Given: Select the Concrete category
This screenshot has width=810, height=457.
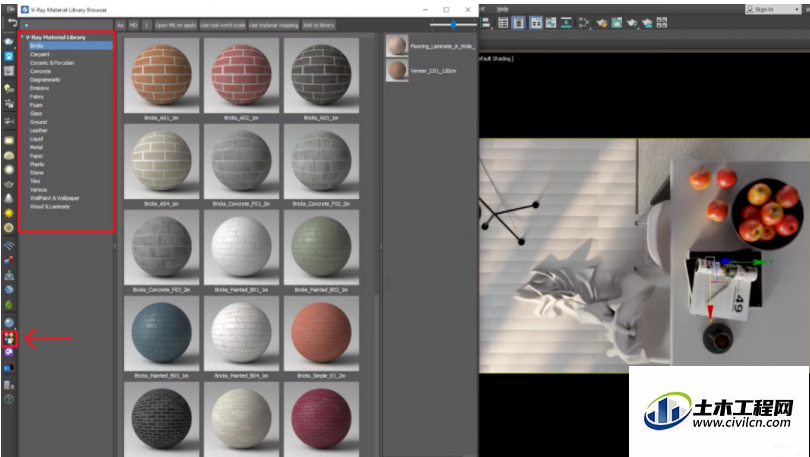Looking at the screenshot, I should 40,71.
